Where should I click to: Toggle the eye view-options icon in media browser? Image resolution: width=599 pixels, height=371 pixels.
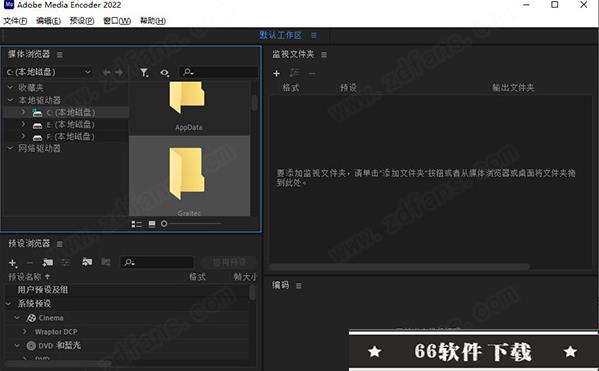(165, 72)
